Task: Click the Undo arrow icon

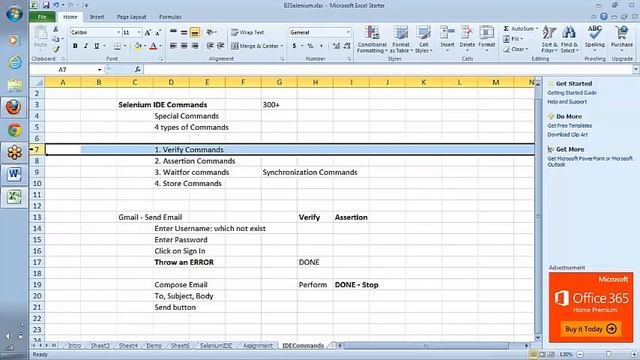Action: click(56, 5)
